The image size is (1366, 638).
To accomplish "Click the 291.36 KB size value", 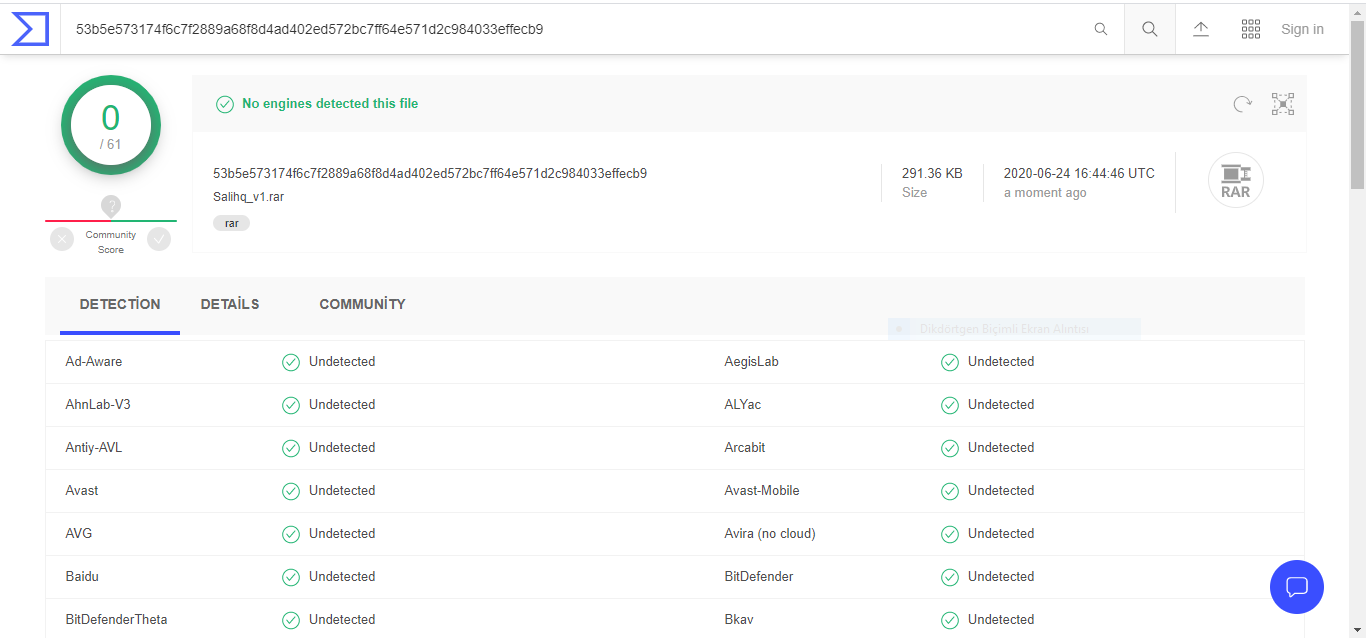I will 932,173.
